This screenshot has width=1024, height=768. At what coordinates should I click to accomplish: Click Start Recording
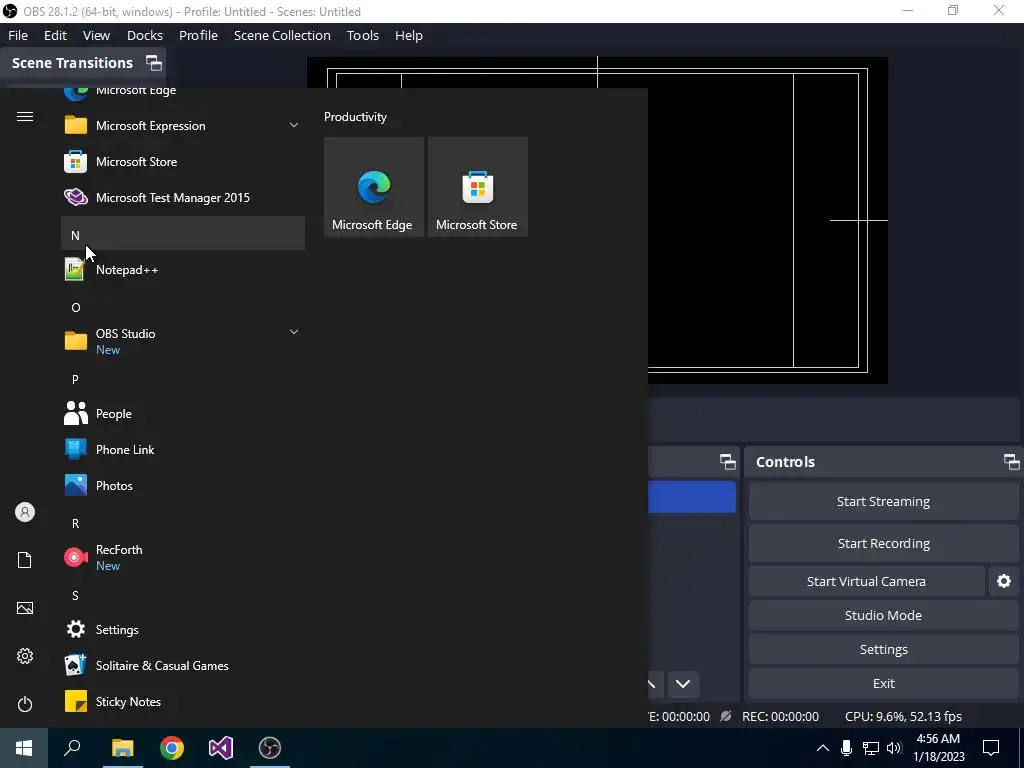coord(883,543)
